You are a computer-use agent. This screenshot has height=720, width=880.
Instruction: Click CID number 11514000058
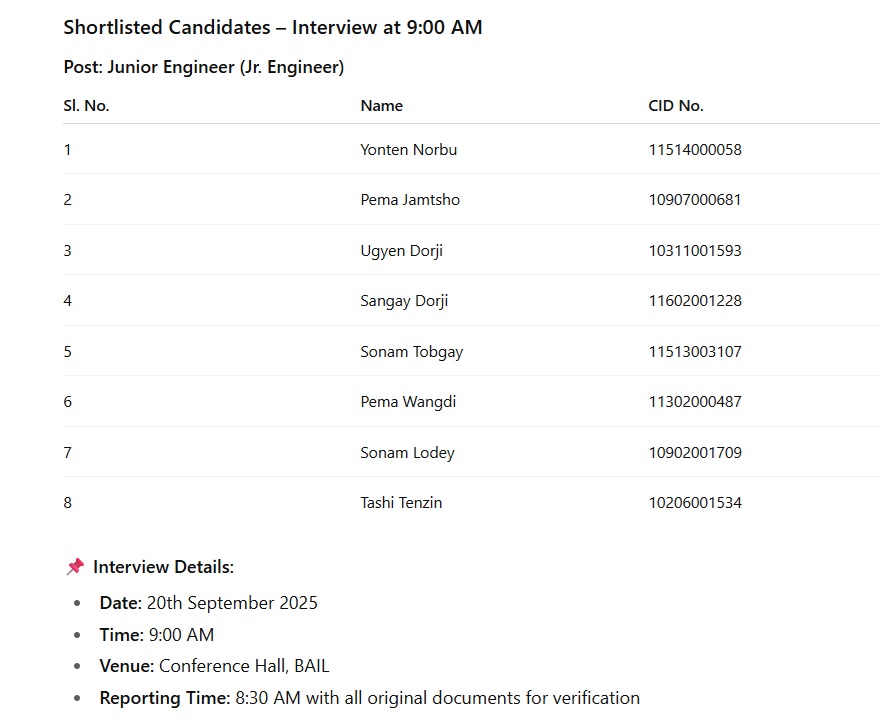[x=695, y=150]
